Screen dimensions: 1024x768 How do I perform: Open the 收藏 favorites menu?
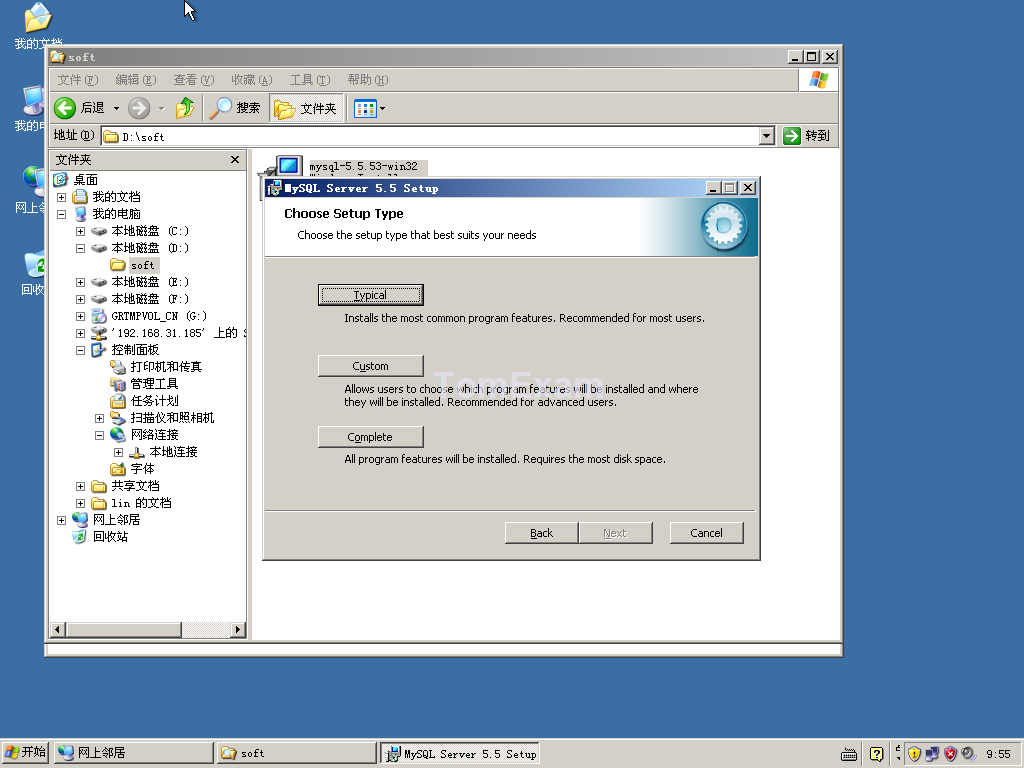click(x=251, y=80)
